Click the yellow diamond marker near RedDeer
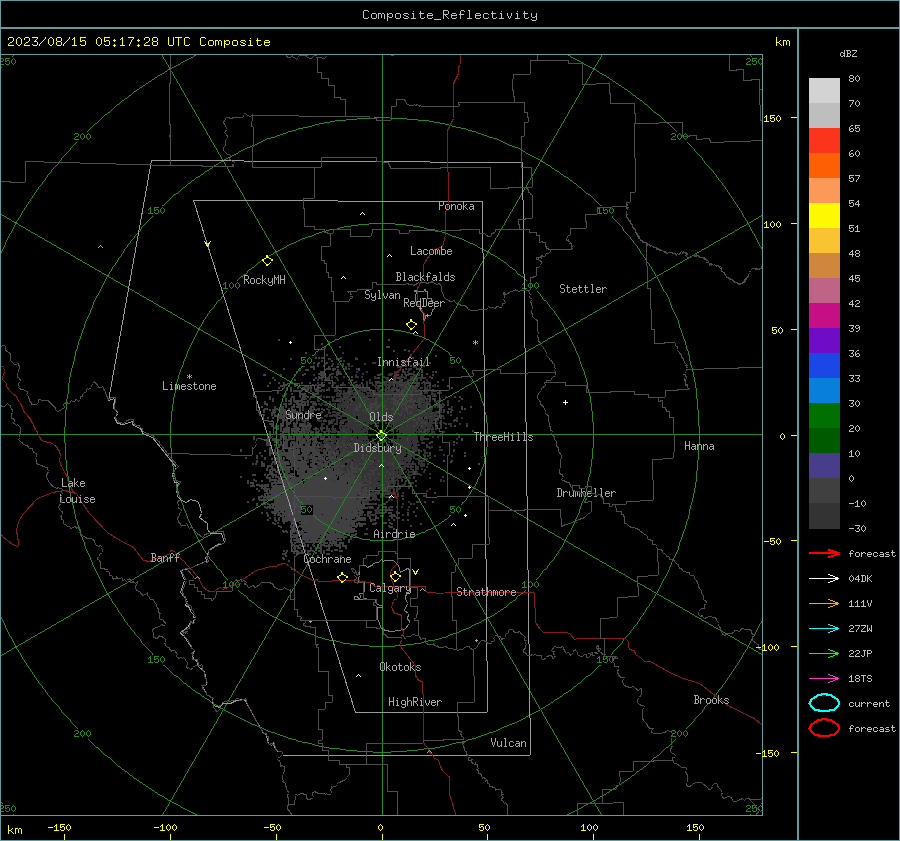This screenshot has height=841, width=900. (411, 325)
